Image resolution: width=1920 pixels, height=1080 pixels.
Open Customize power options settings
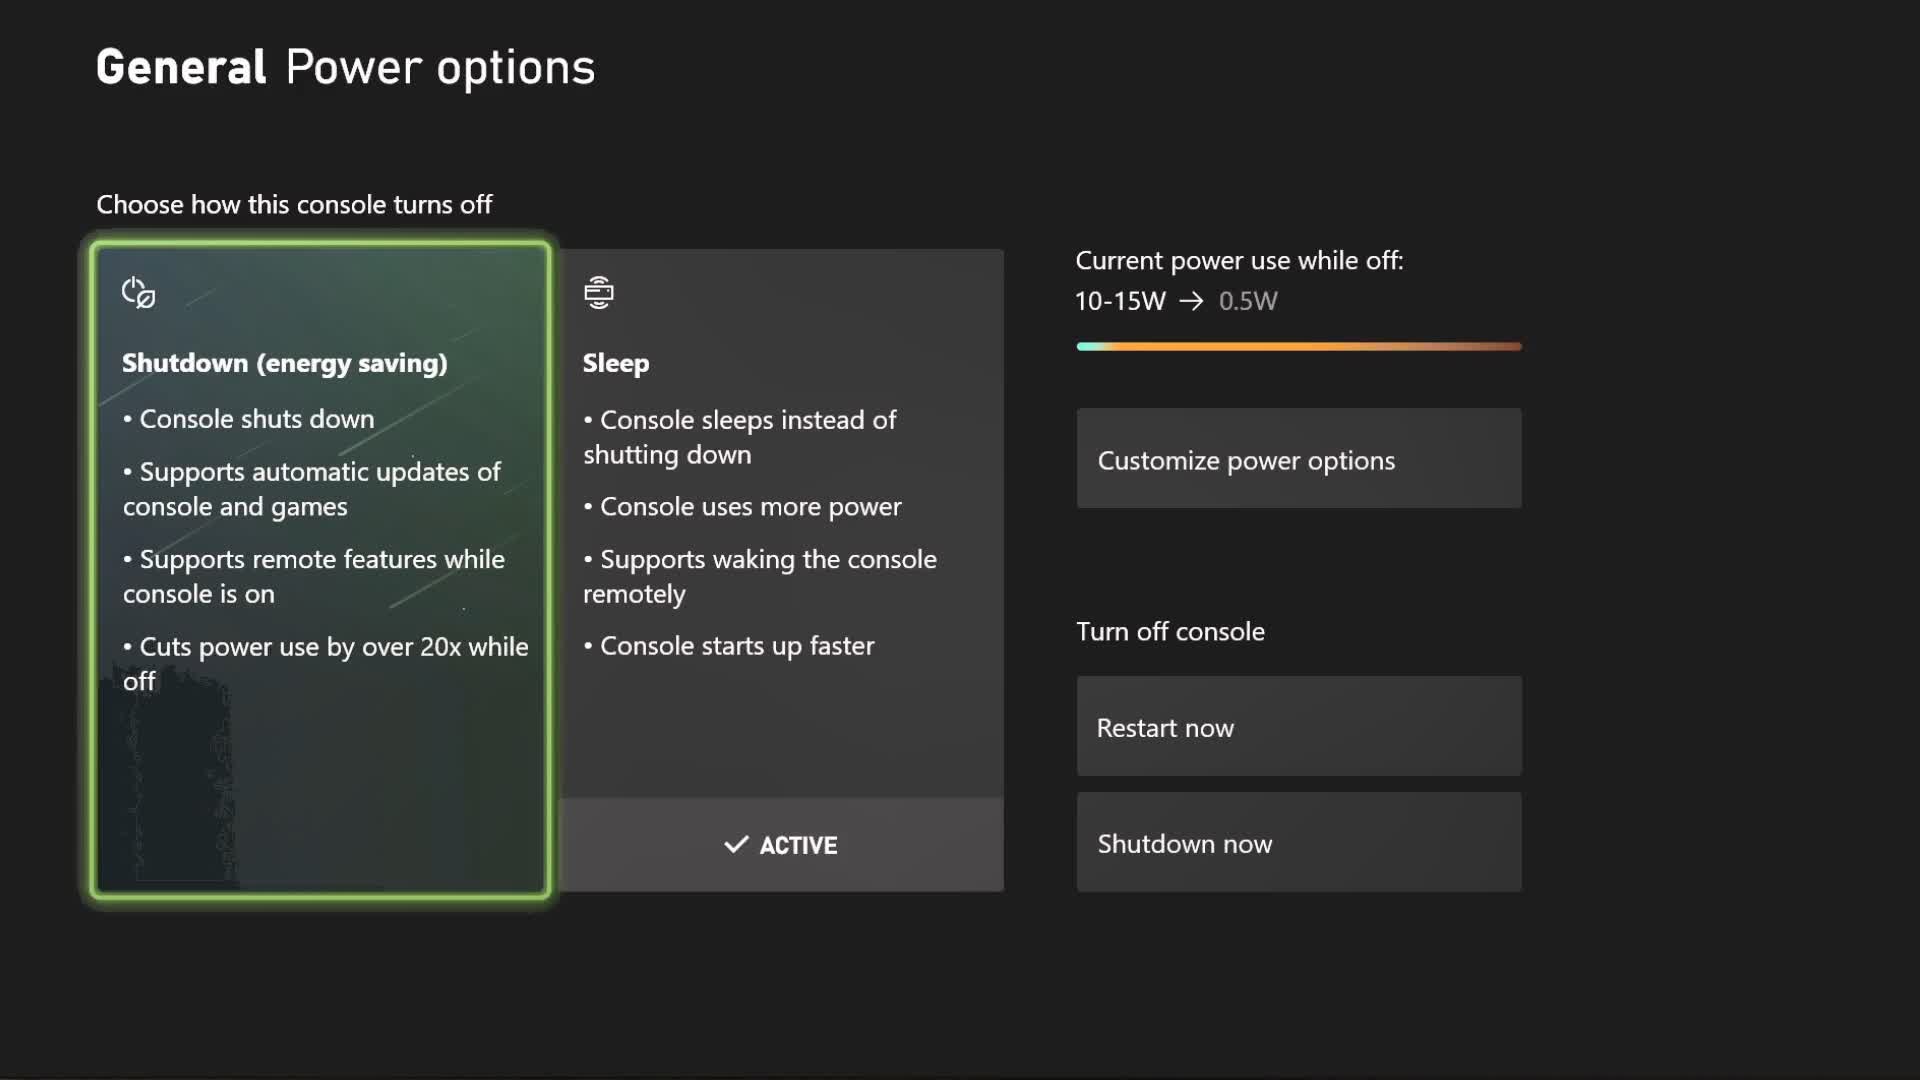pos(1299,459)
